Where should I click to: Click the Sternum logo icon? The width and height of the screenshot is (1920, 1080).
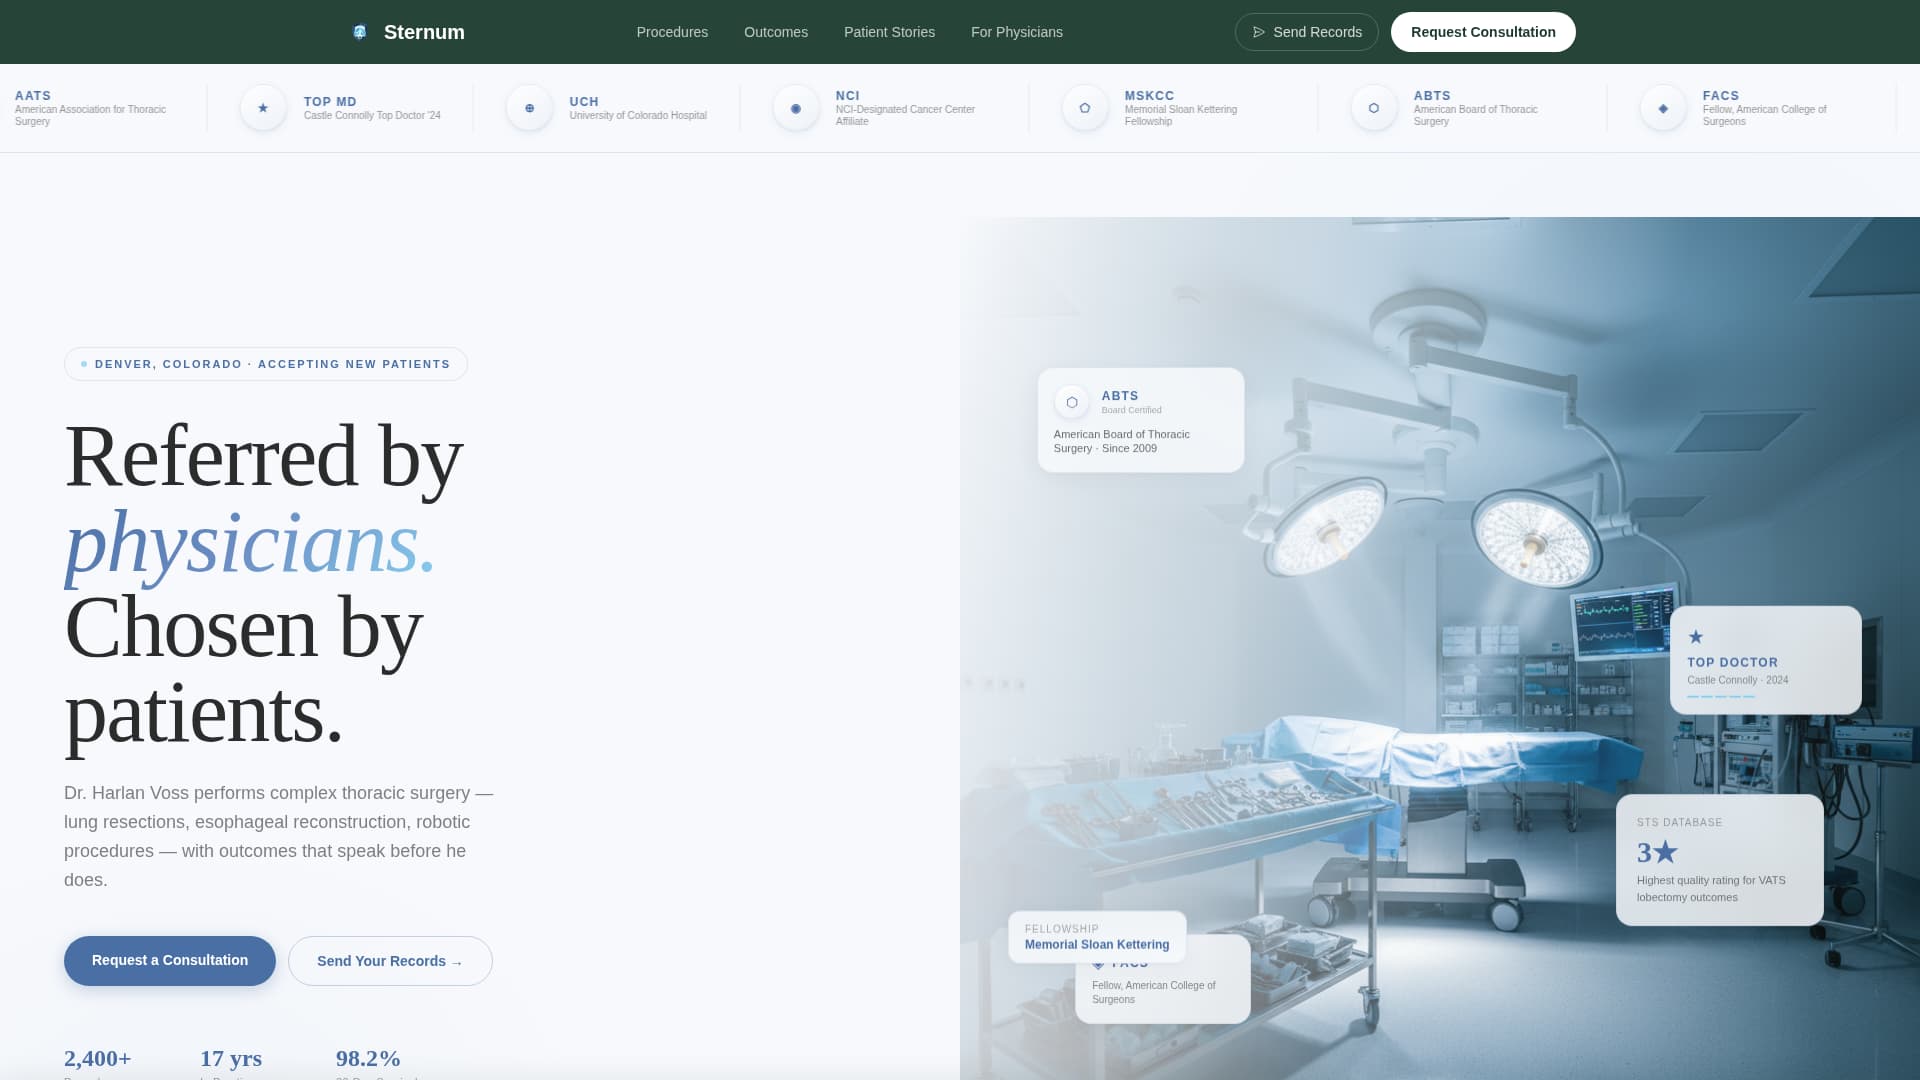(360, 32)
